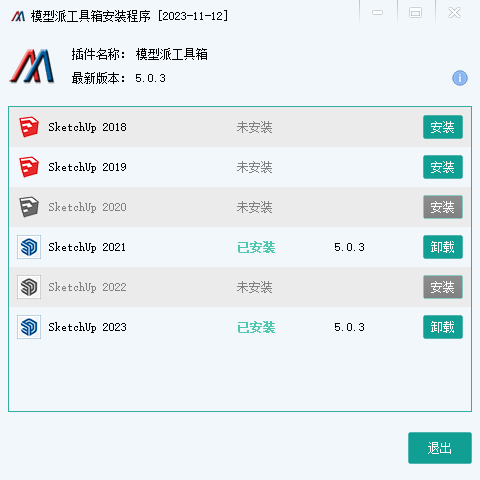Click the plugin name 模型派工具箱 in header

pyautogui.click(x=172, y=54)
